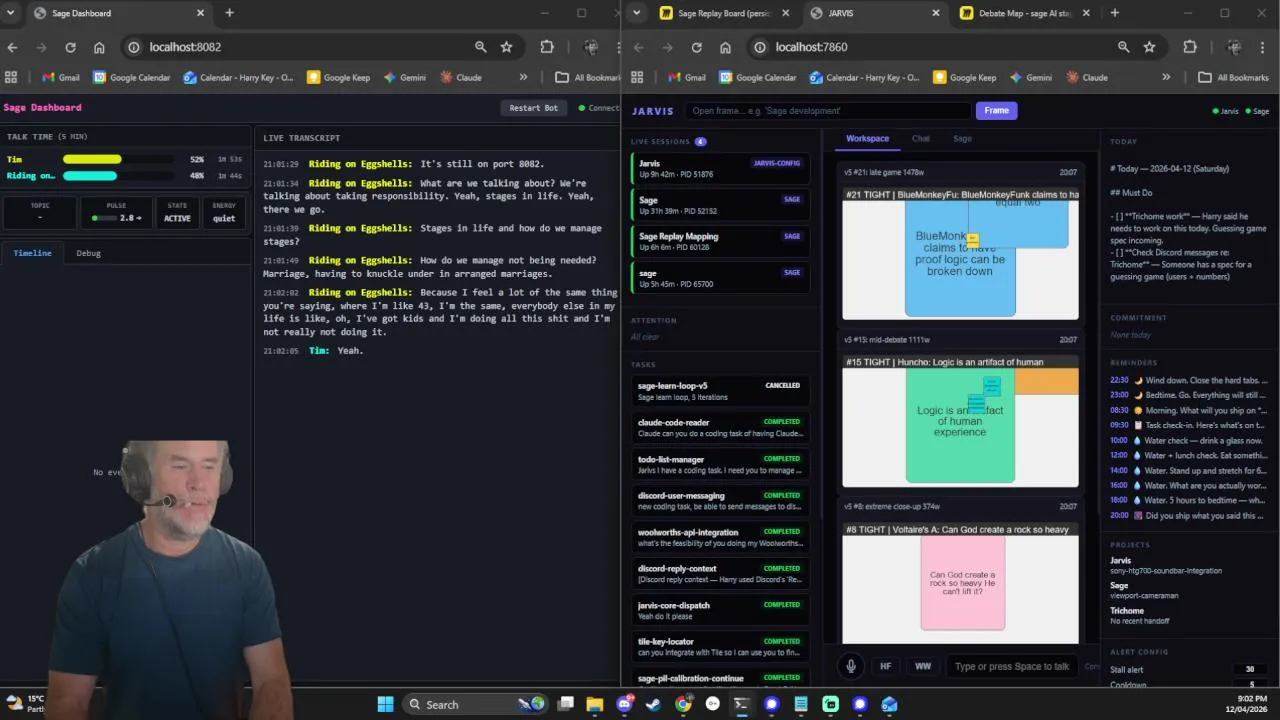1280x720 pixels.
Task: Open Gmail bookmark in JARVIS browser
Action: pos(687,77)
